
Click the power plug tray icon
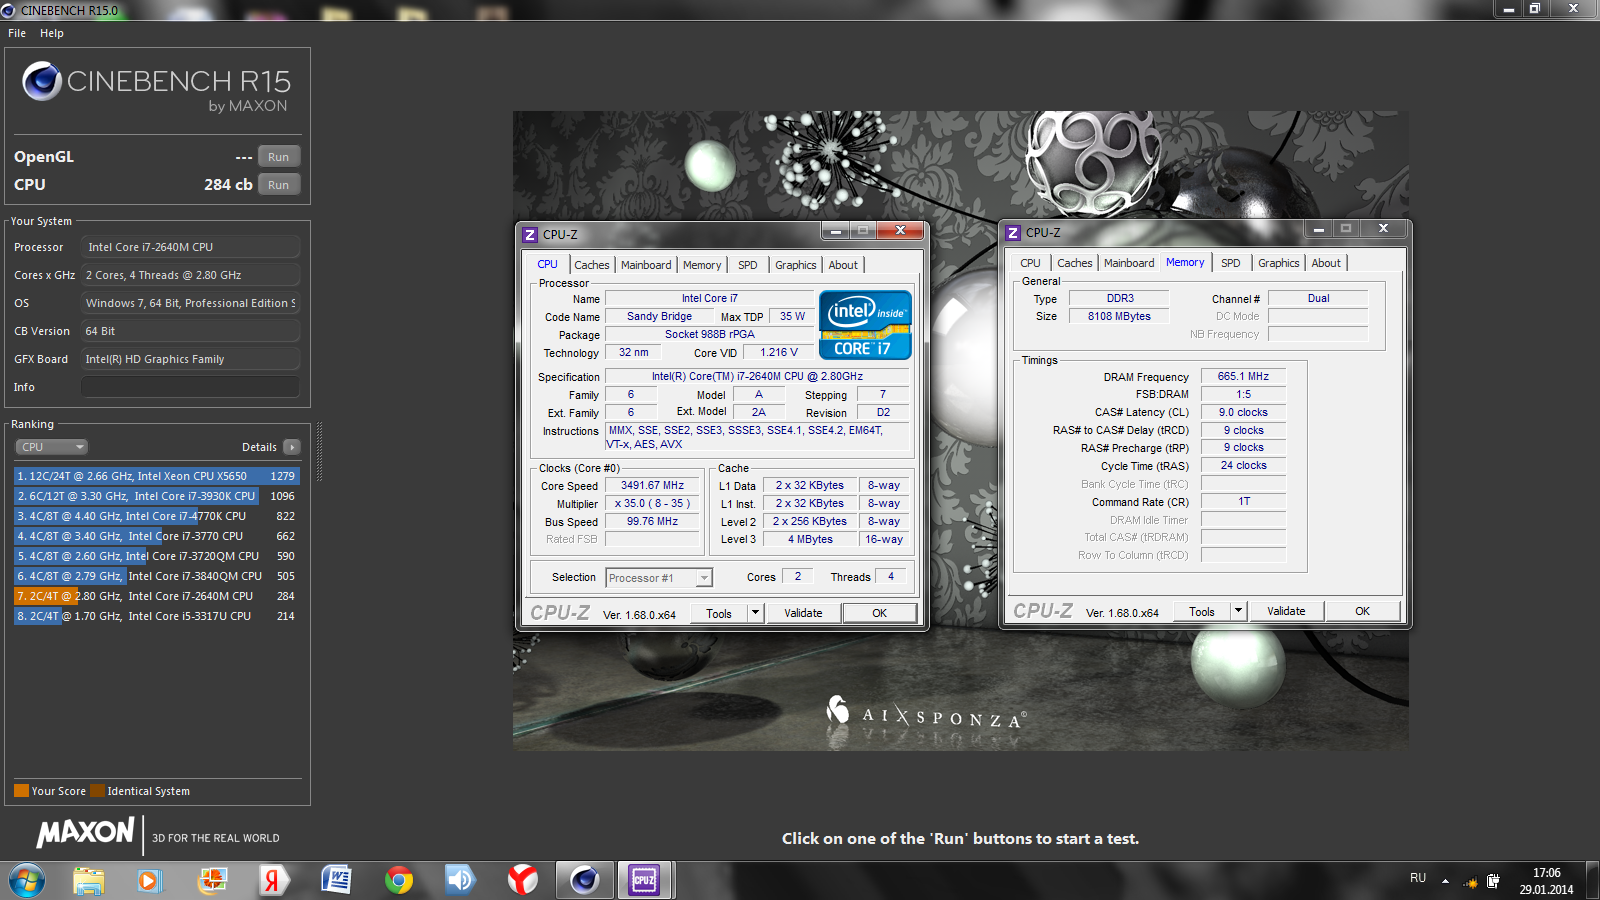click(1493, 881)
